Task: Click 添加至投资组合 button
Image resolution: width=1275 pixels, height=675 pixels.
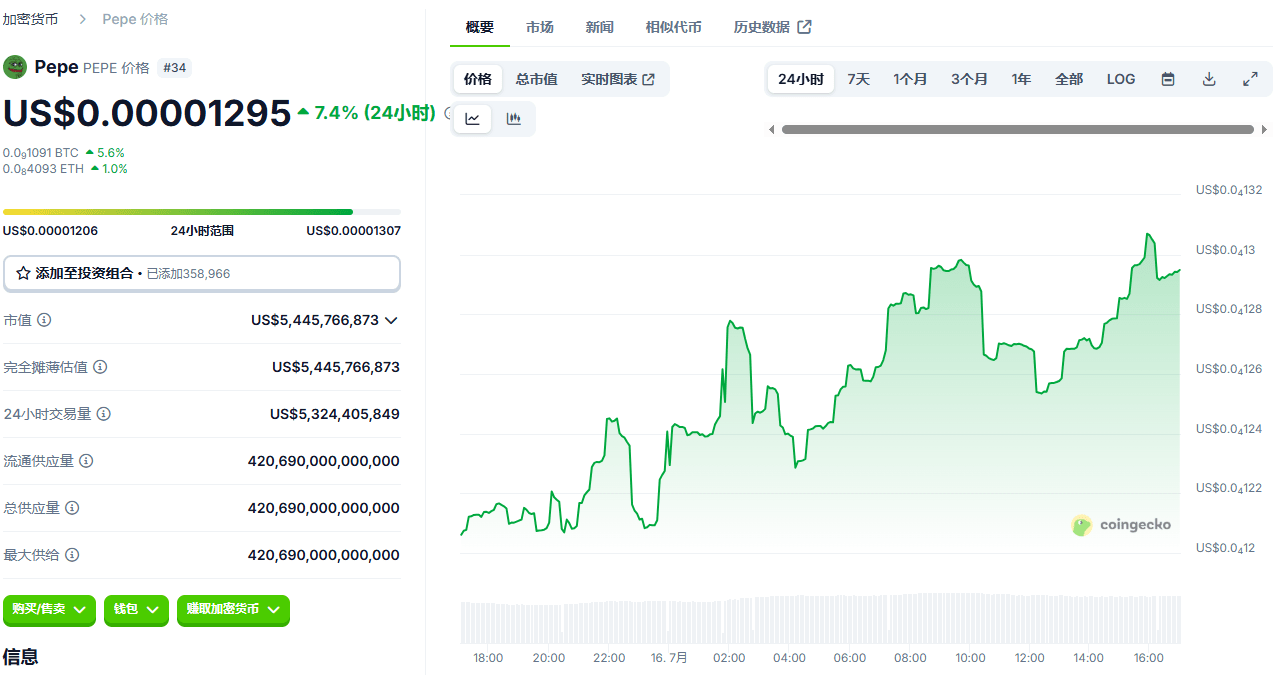Action: (202, 273)
